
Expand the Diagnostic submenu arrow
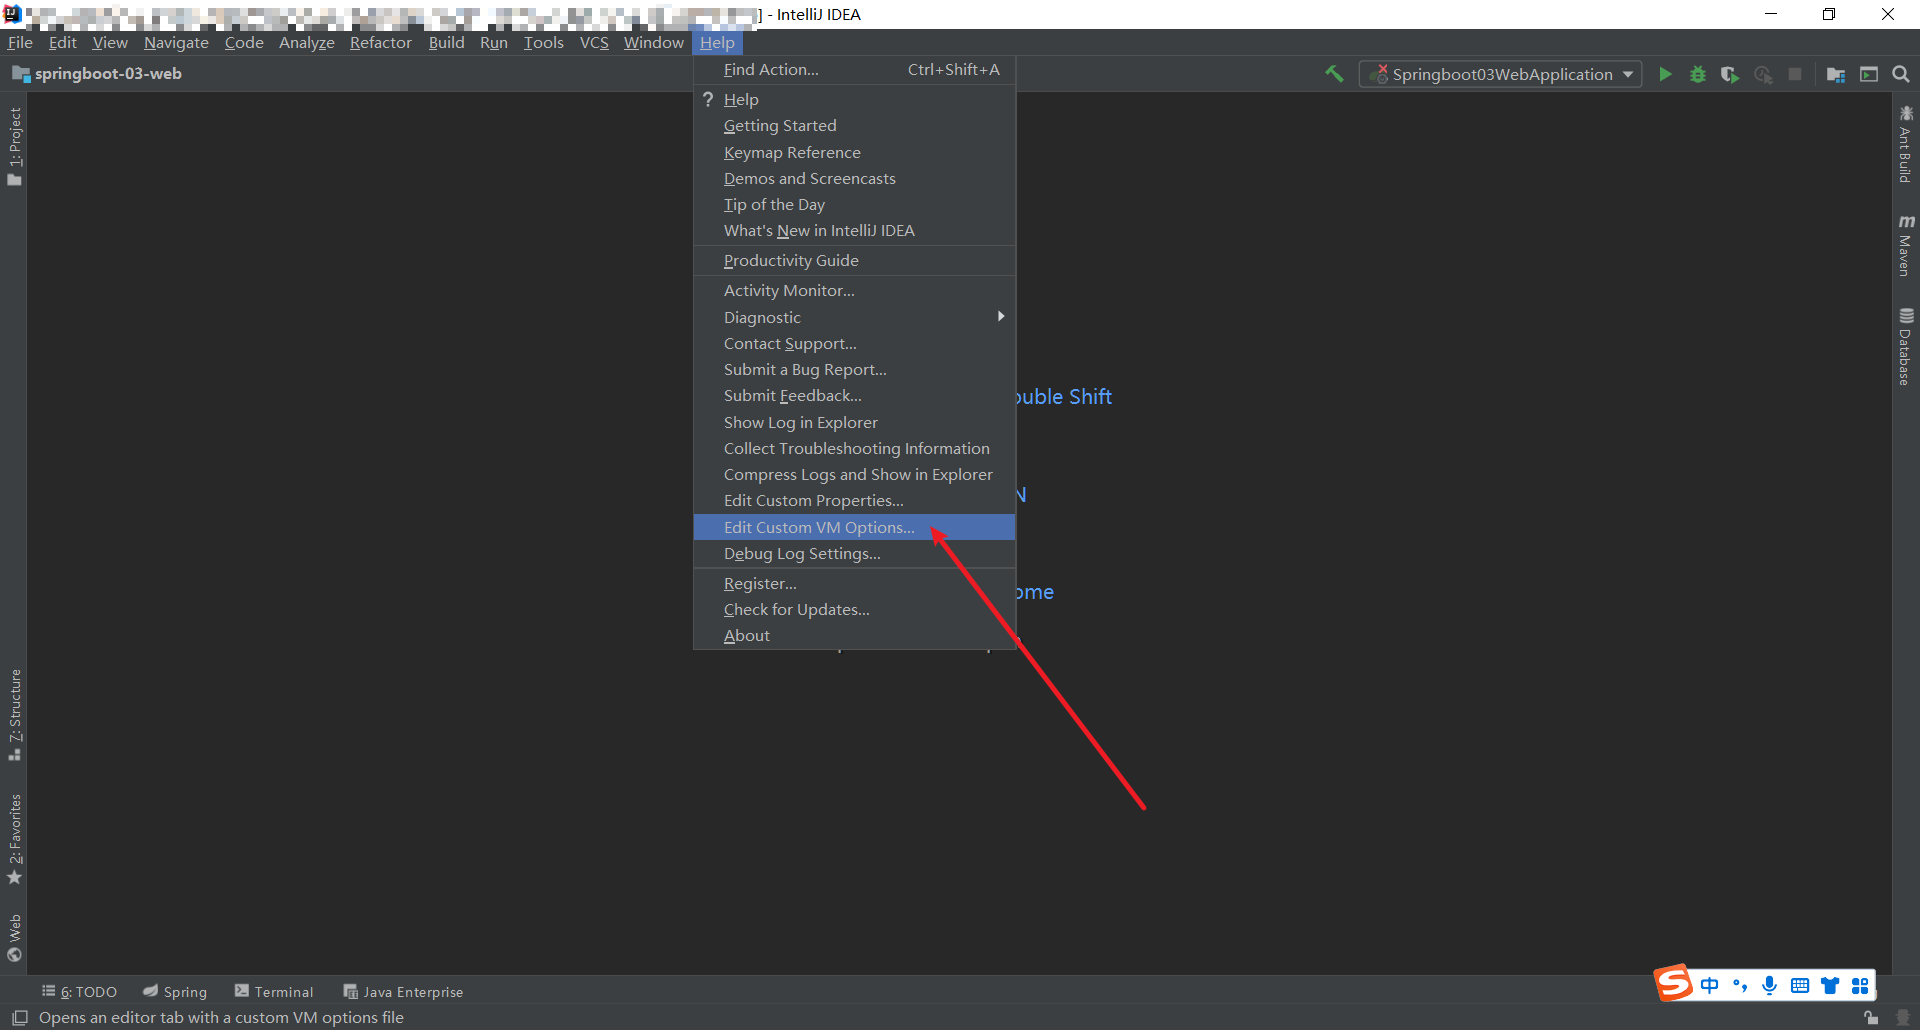coord(1000,316)
